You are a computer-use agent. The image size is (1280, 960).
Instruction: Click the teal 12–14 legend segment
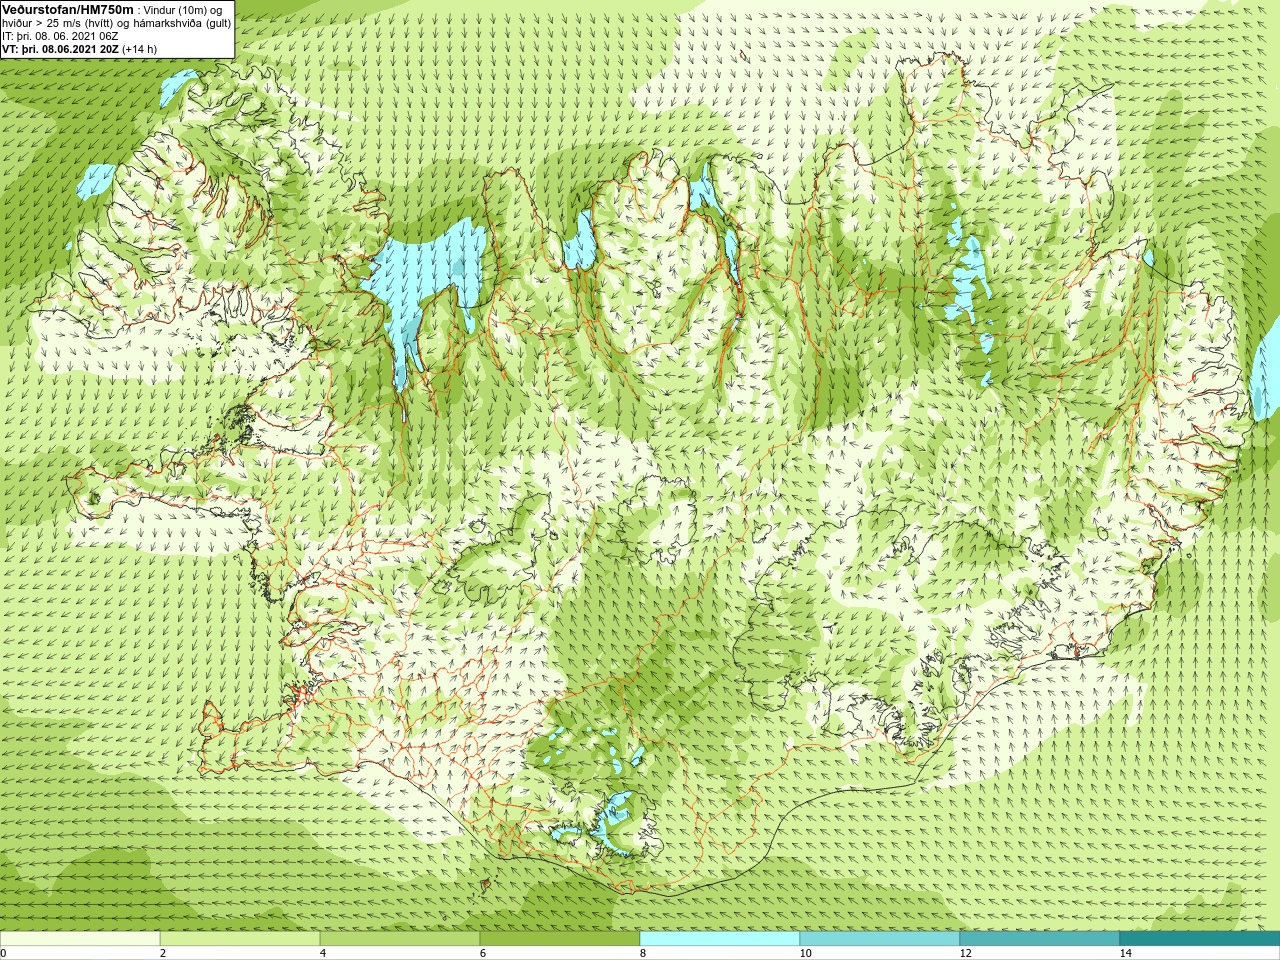1040,939
